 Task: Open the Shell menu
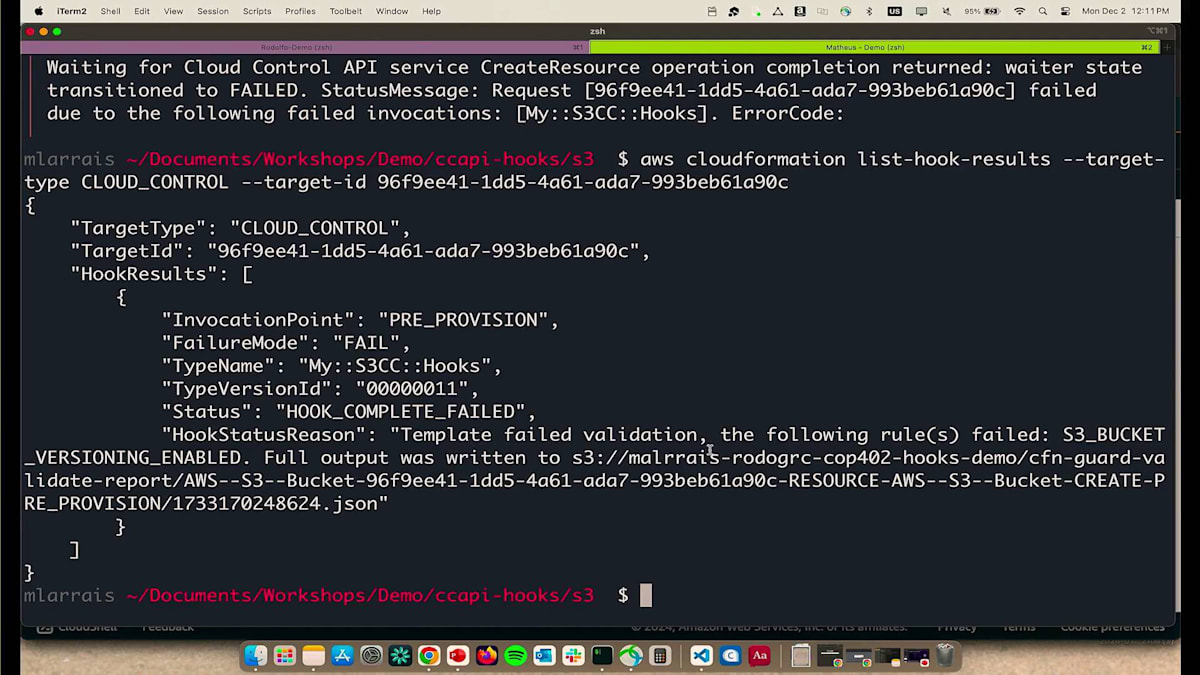(110, 11)
